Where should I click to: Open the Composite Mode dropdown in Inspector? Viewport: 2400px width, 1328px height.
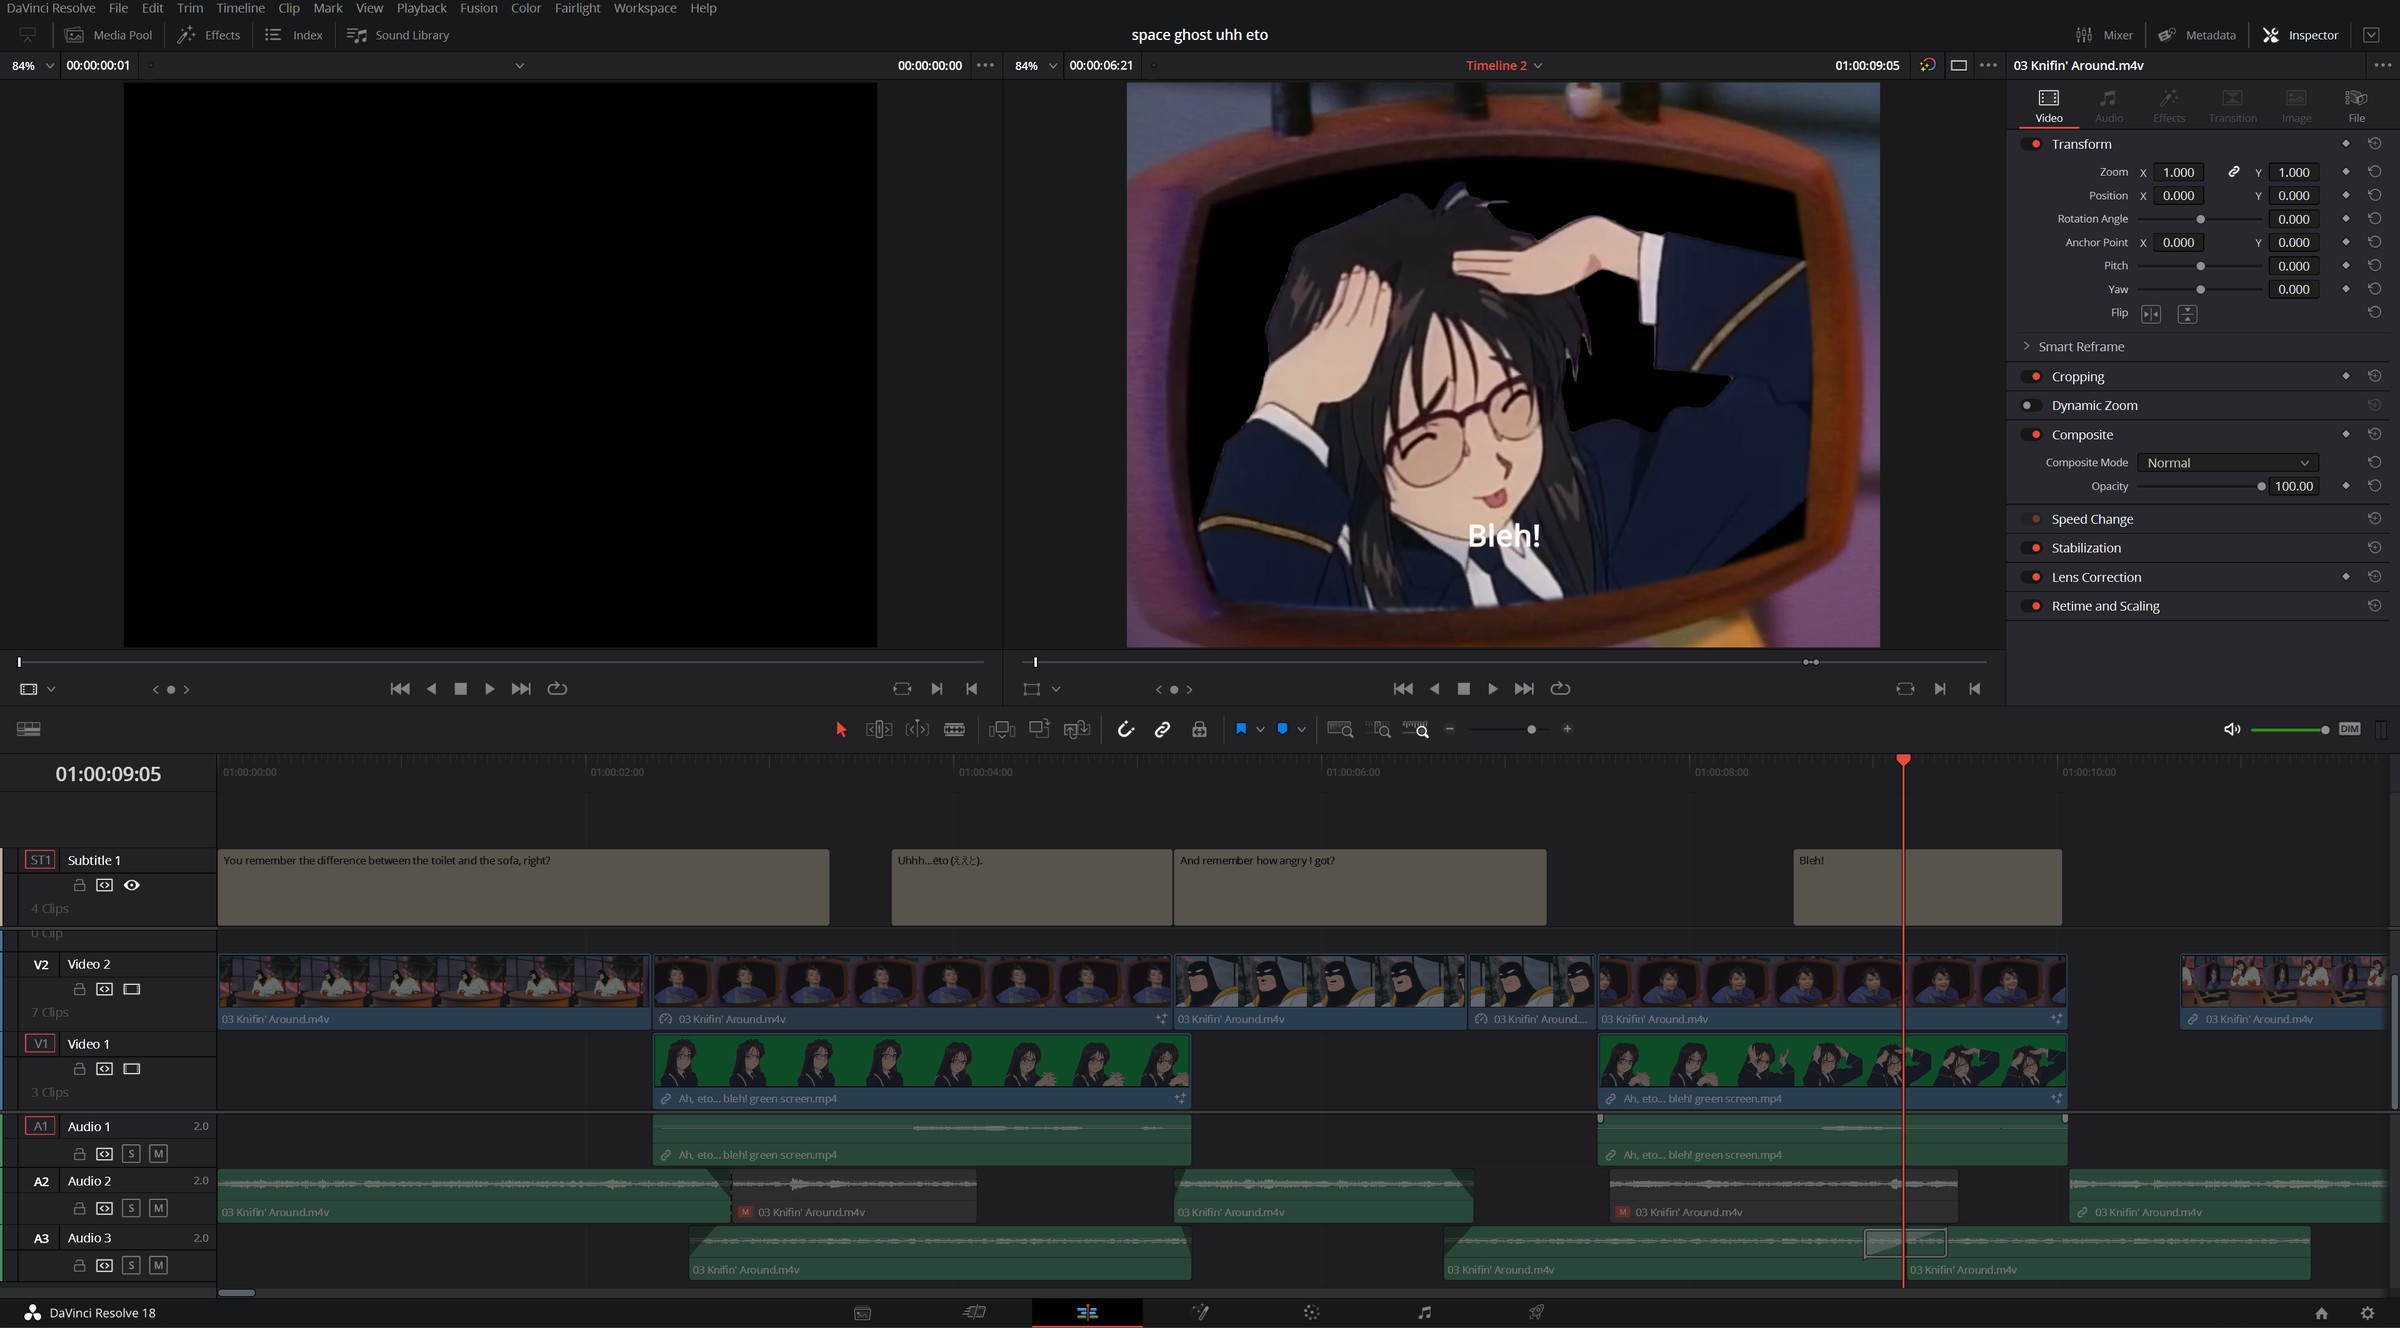click(2227, 461)
